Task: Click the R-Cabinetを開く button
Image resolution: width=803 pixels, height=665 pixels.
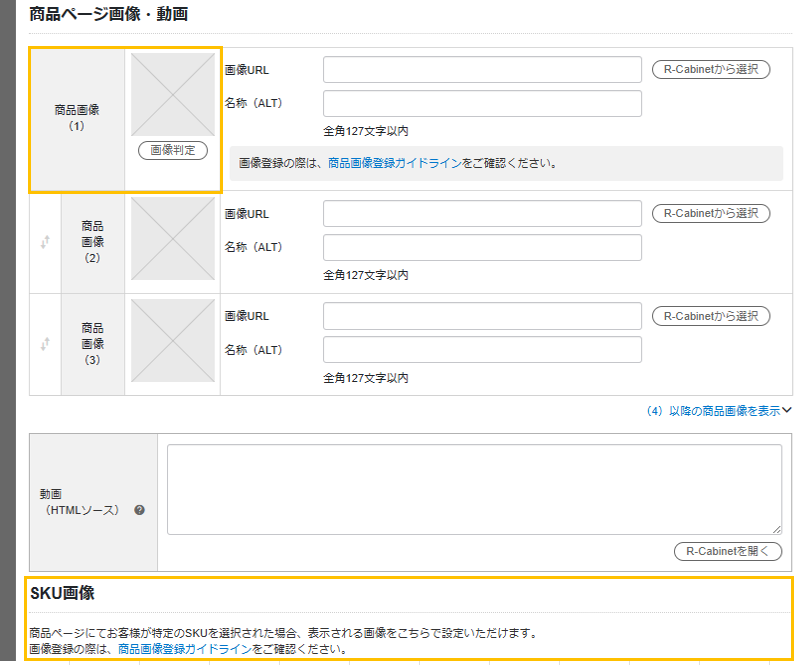Action: point(727,551)
